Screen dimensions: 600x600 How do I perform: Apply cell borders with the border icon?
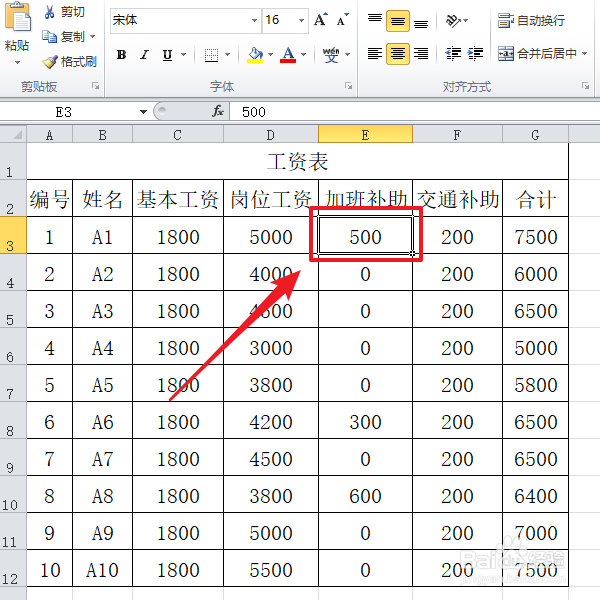(x=211, y=55)
